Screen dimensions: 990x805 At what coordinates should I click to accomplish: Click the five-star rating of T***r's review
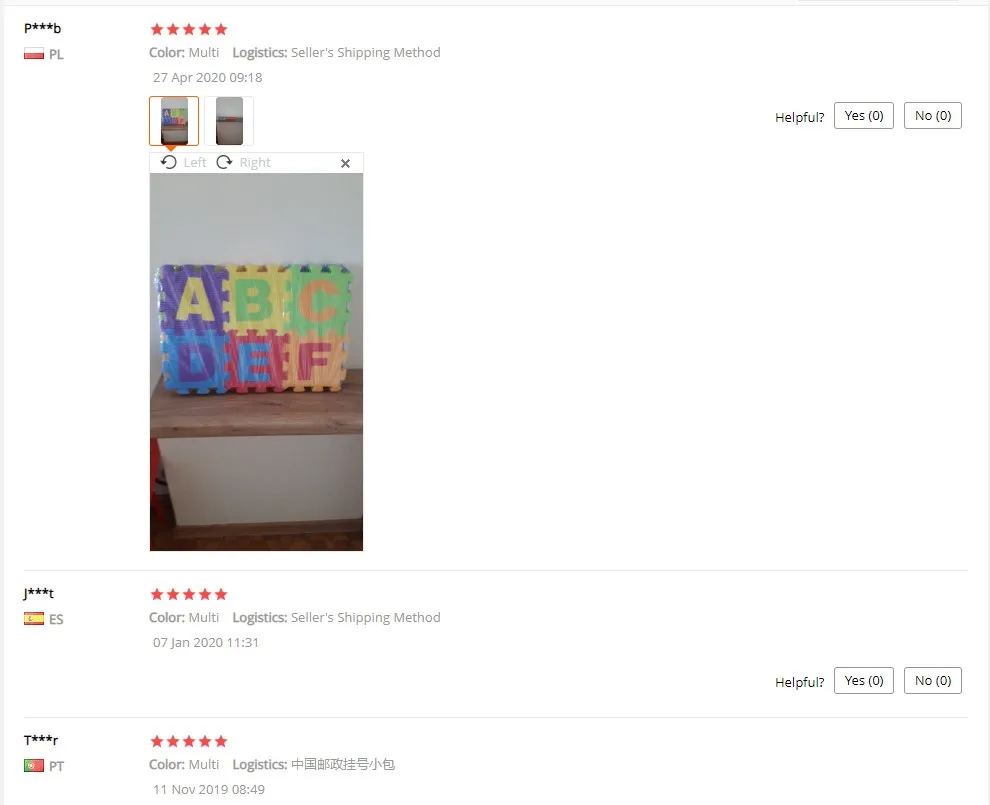(x=189, y=741)
